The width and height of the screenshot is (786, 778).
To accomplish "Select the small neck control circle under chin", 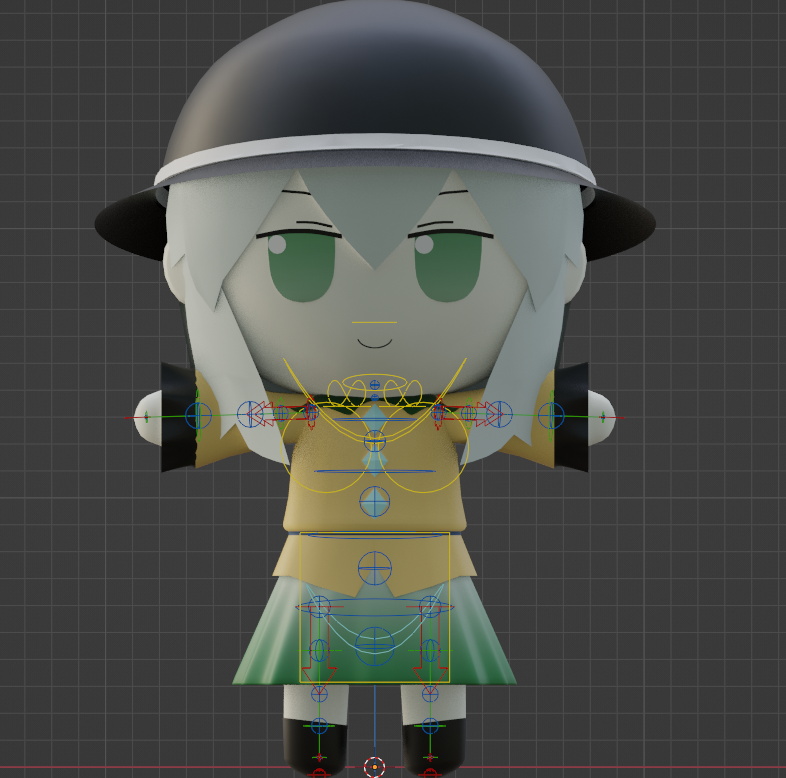I will point(374,385).
